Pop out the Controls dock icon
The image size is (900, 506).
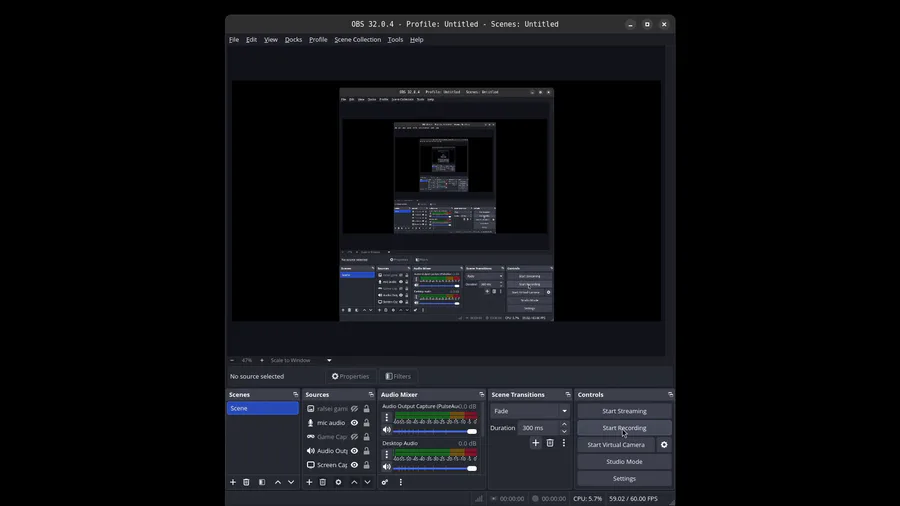670,395
